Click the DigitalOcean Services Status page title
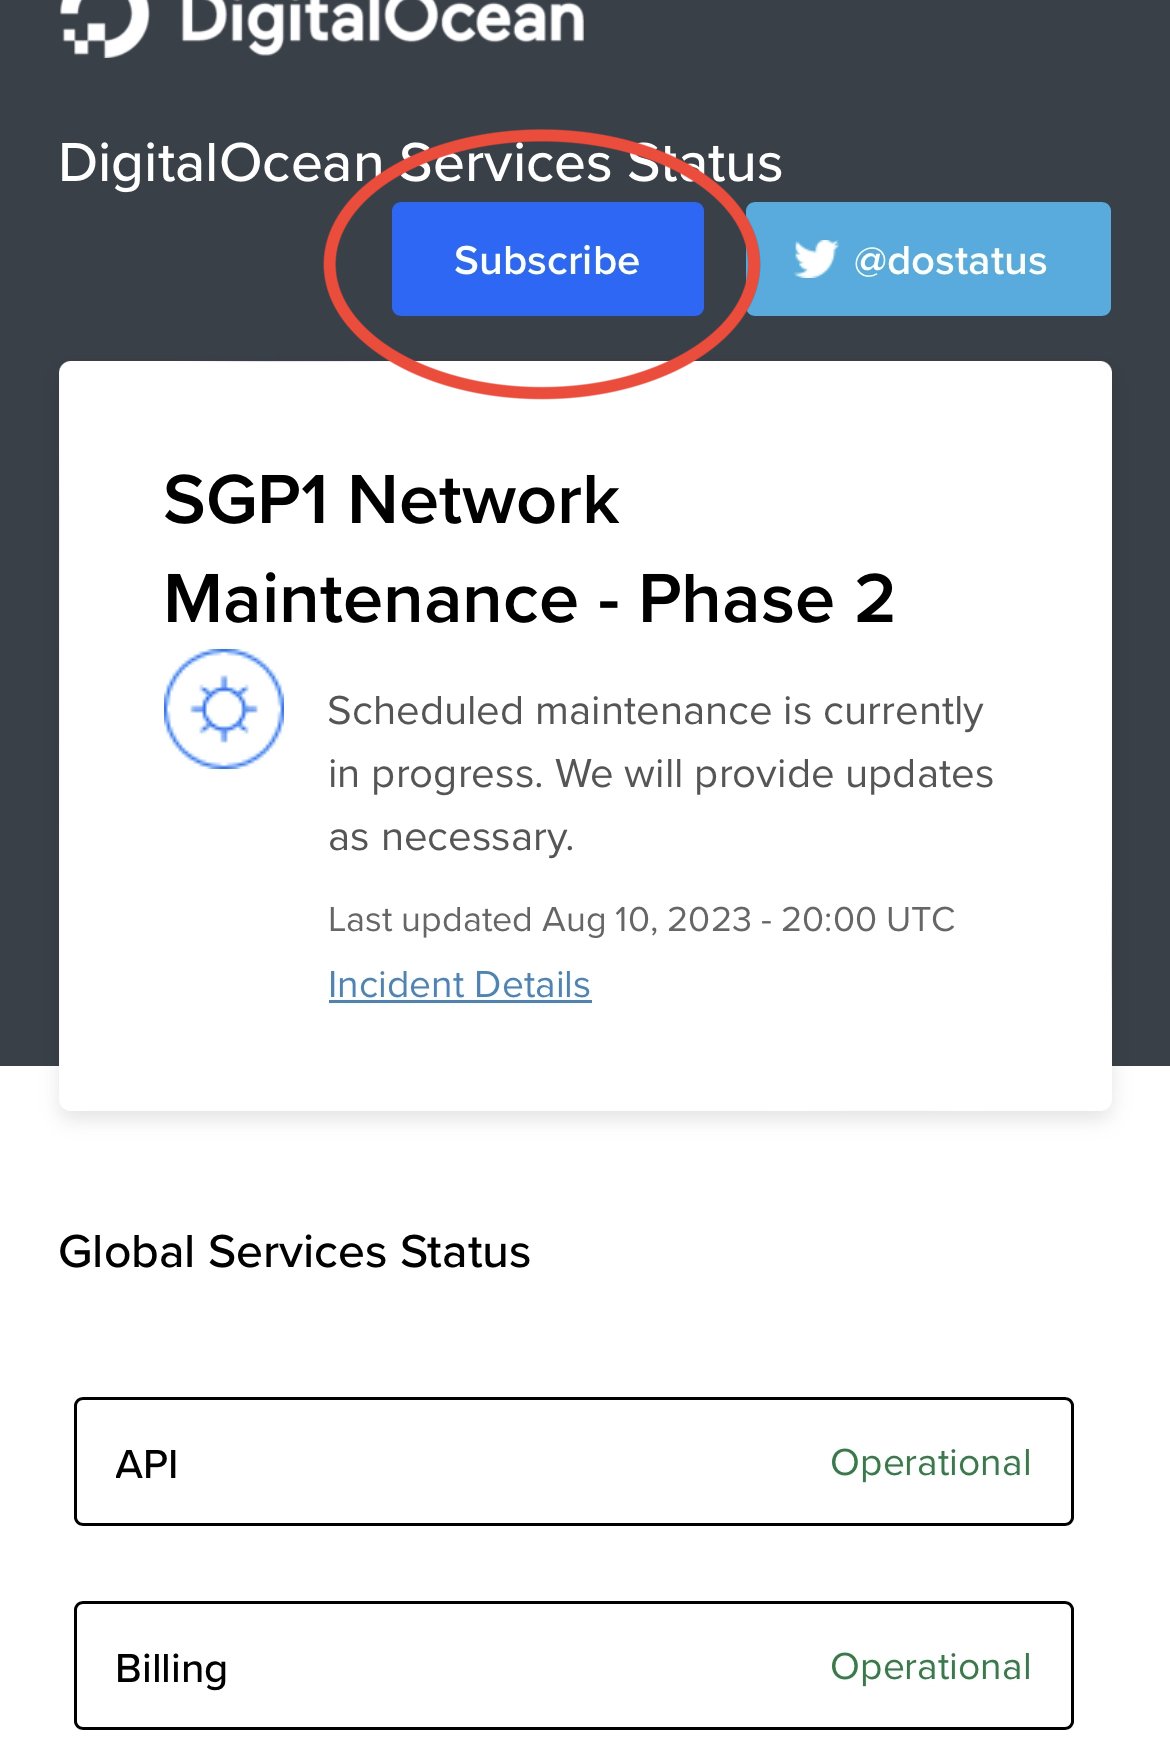Viewport: 1170px width, 1743px height. pos(420,163)
